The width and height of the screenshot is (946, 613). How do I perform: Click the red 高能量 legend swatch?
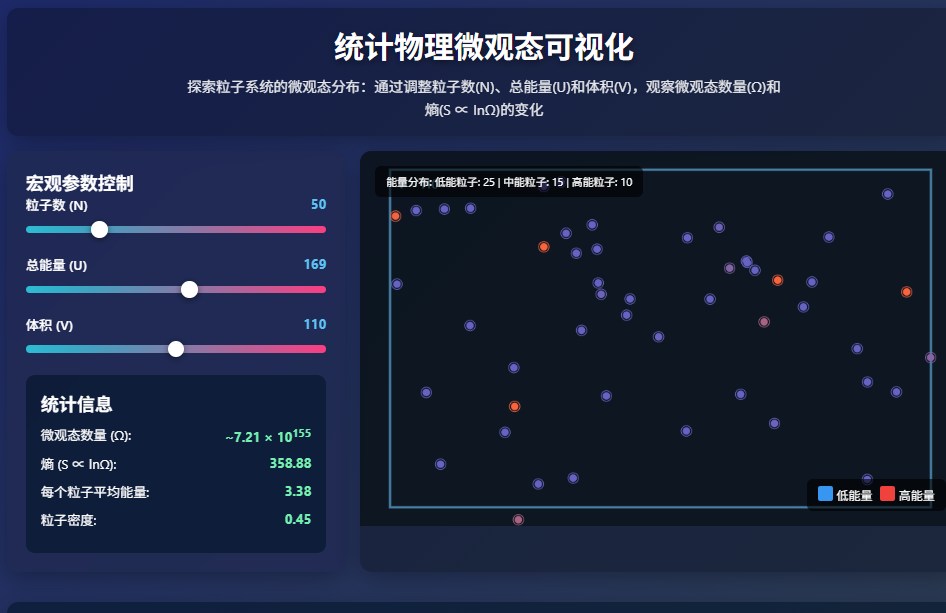point(887,494)
